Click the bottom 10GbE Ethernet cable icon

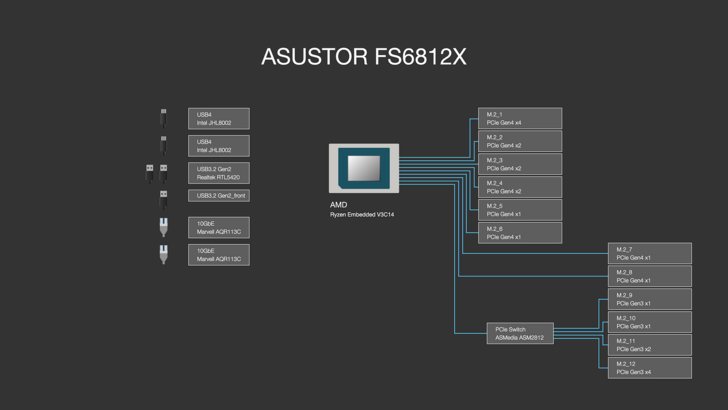pos(163,255)
